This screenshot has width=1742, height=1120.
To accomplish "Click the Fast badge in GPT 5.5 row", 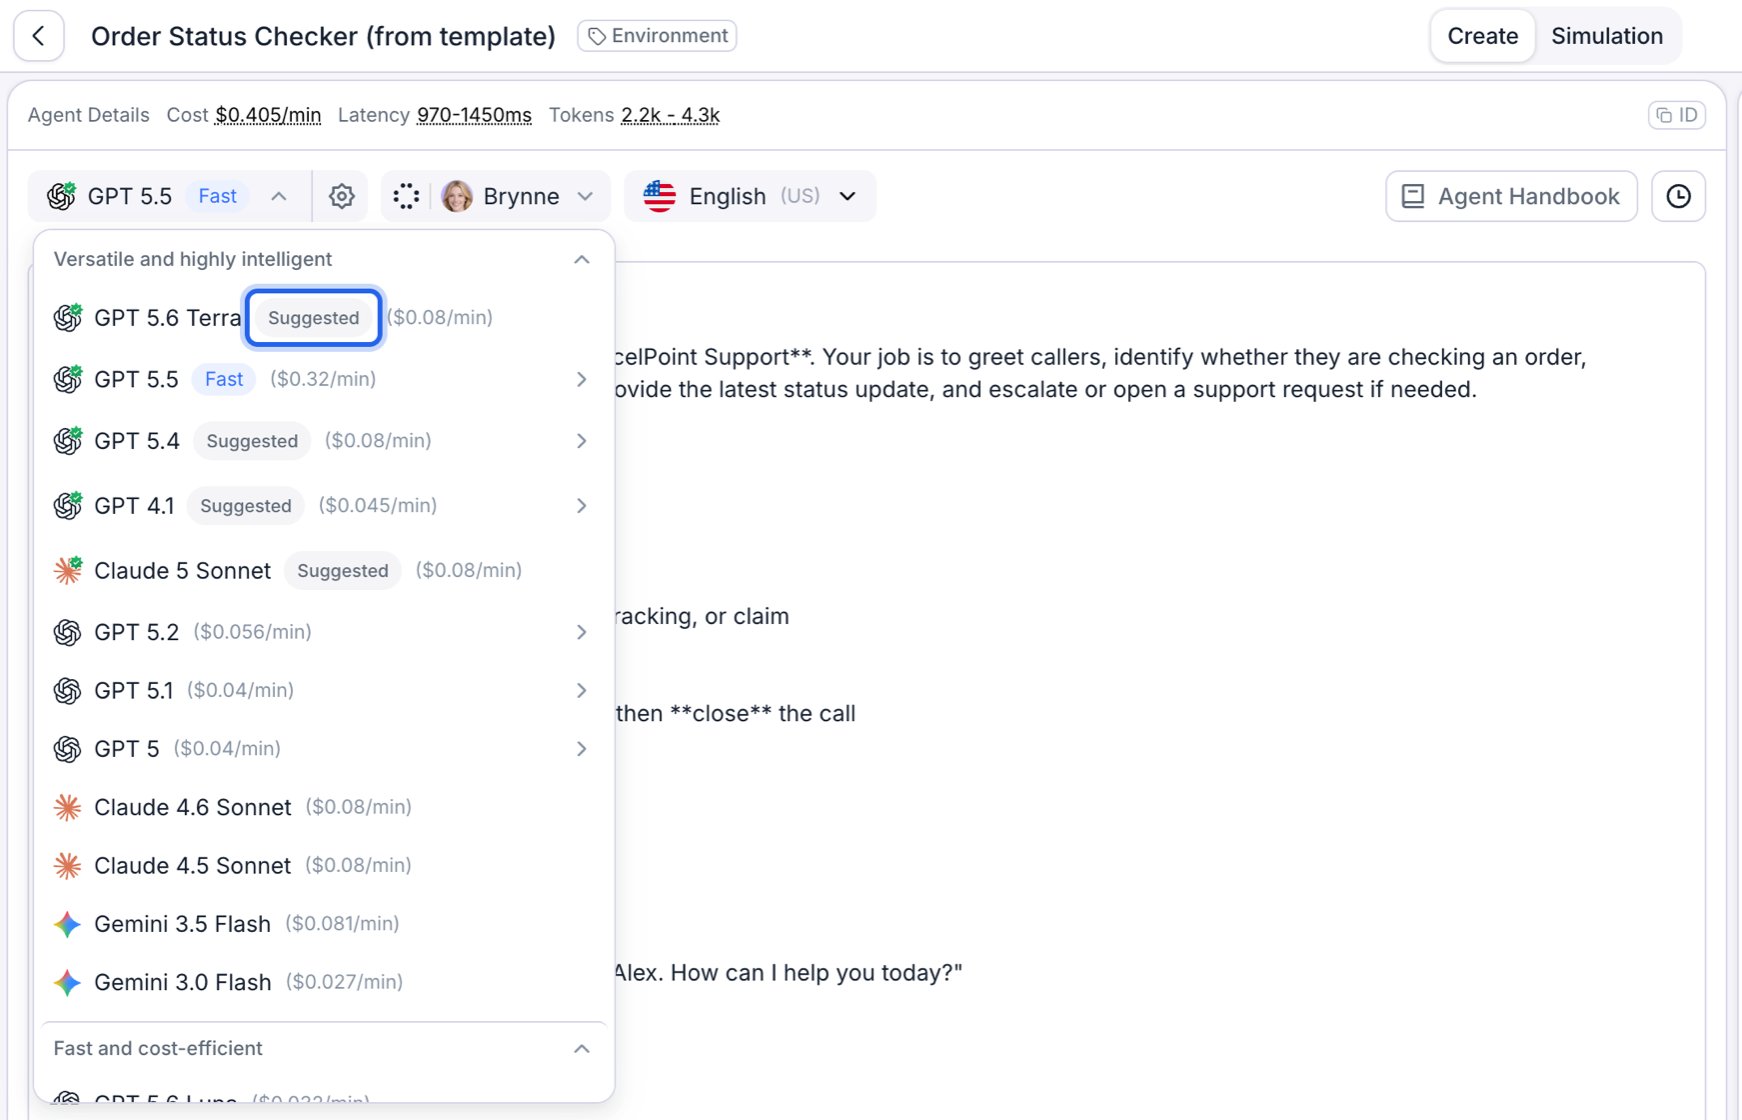I will click(x=224, y=380).
